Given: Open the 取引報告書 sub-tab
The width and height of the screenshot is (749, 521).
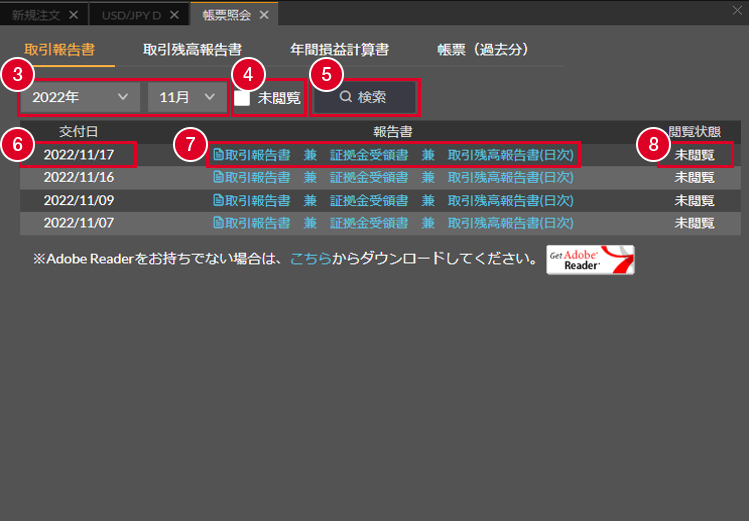Looking at the screenshot, I should [x=60, y=50].
